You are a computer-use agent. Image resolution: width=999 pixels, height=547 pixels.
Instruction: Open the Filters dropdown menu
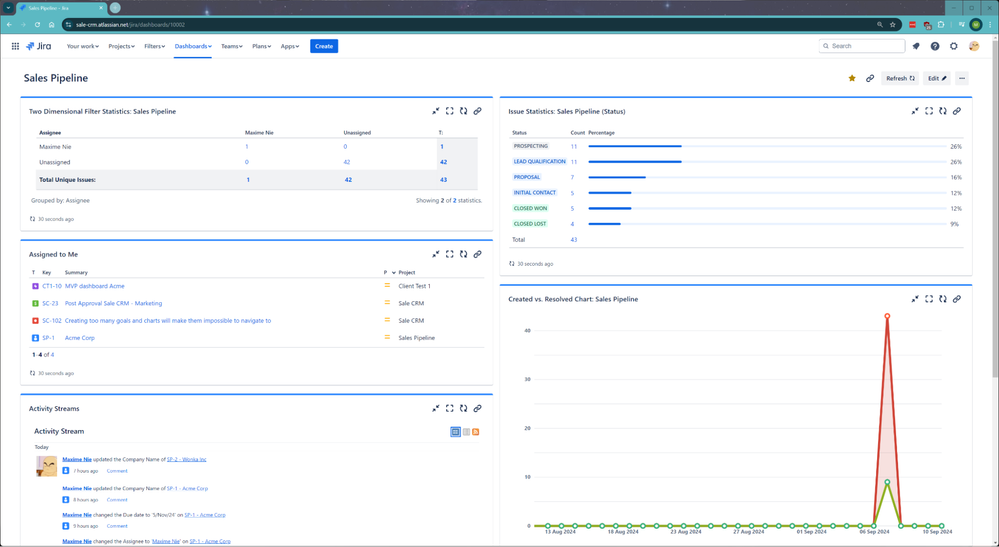tap(154, 46)
